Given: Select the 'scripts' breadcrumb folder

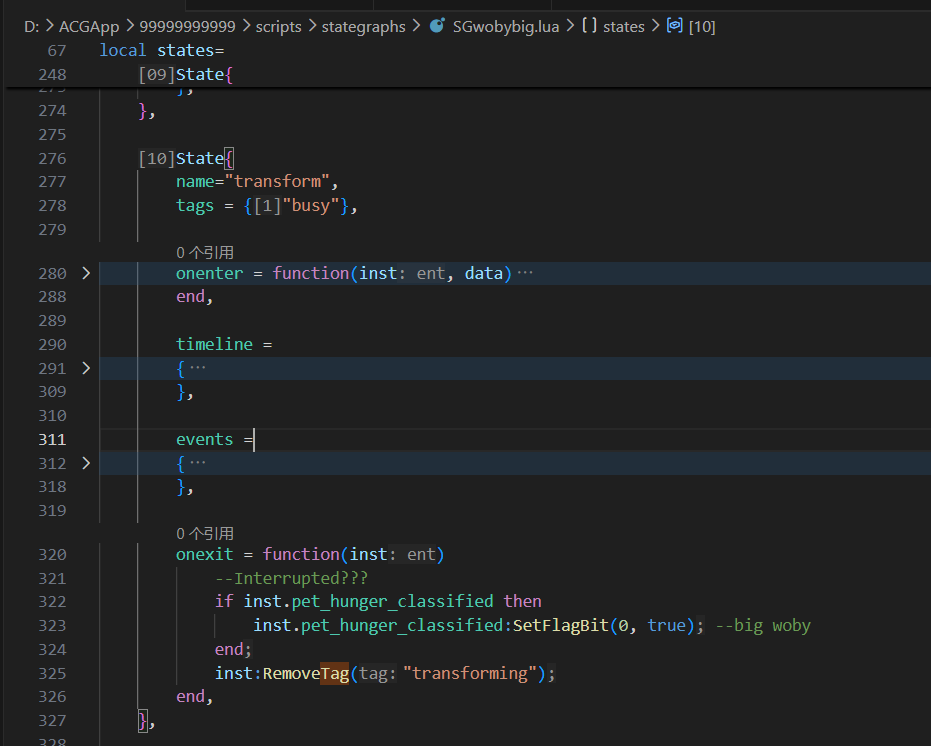Looking at the screenshot, I should pyautogui.click(x=278, y=27).
